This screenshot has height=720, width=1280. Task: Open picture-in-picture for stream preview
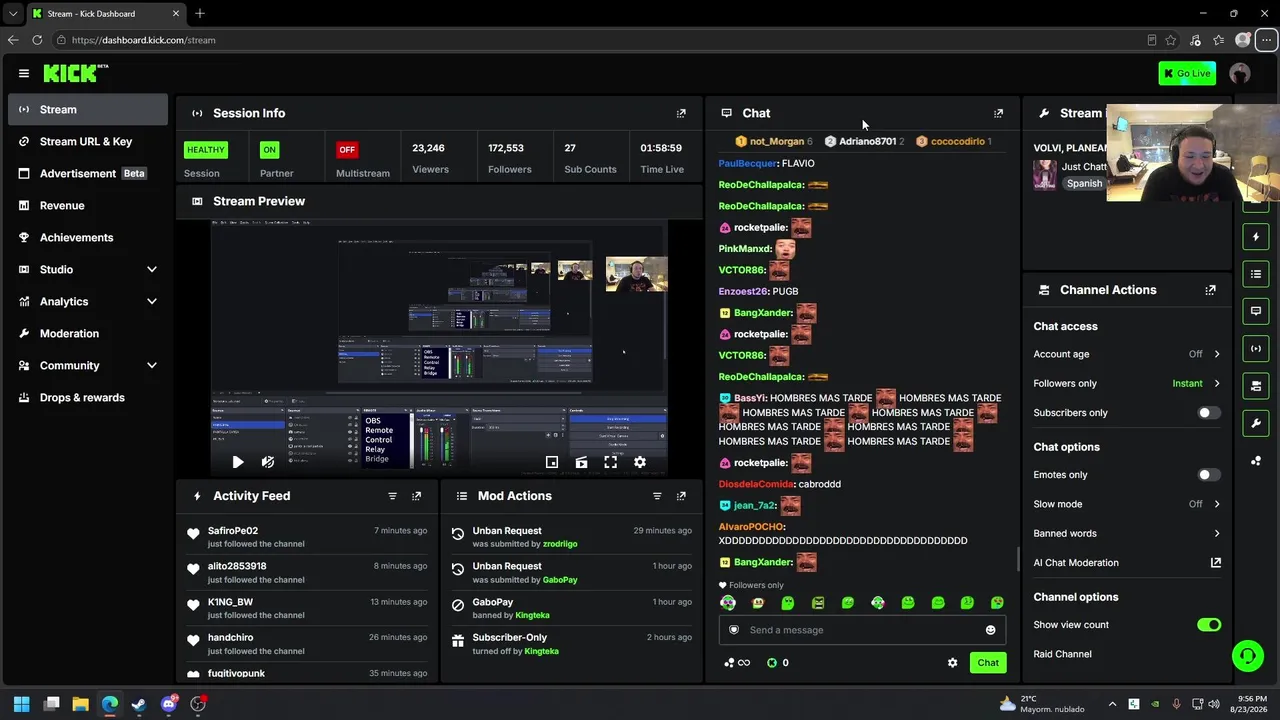tap(551, 462)
